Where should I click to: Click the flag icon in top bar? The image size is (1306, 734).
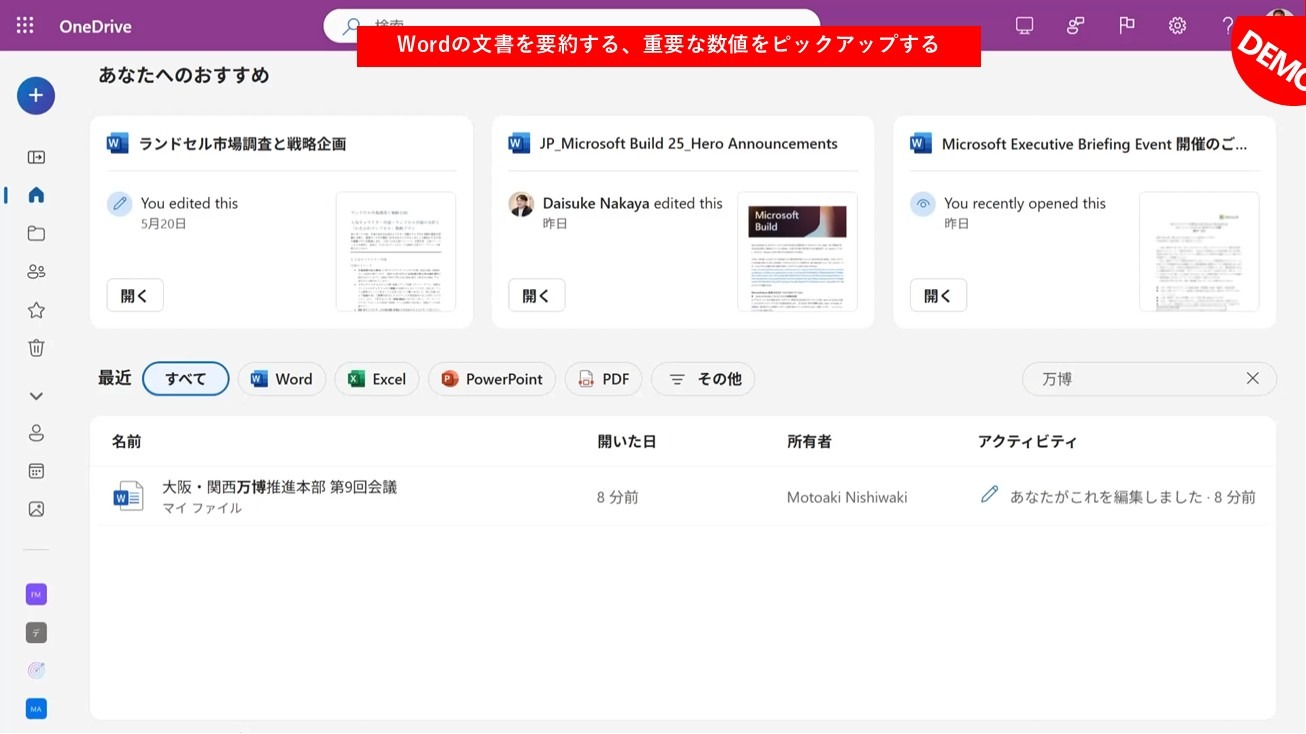[x=1126, y=26]
